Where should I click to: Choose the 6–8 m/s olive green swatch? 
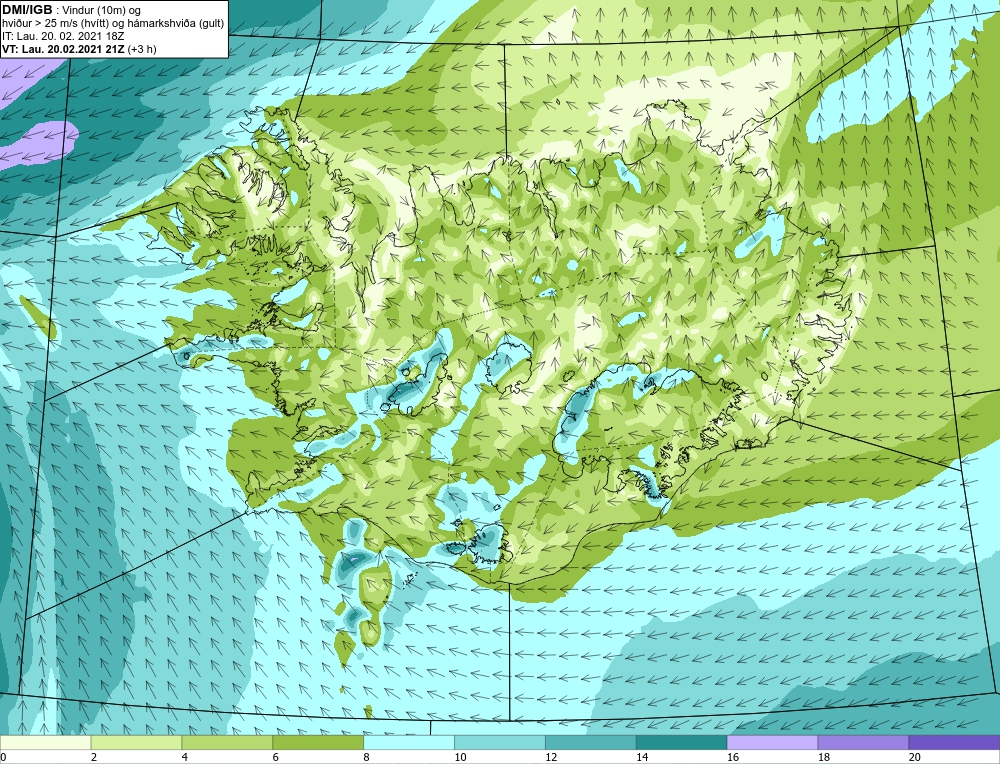[x=318, y=742]
